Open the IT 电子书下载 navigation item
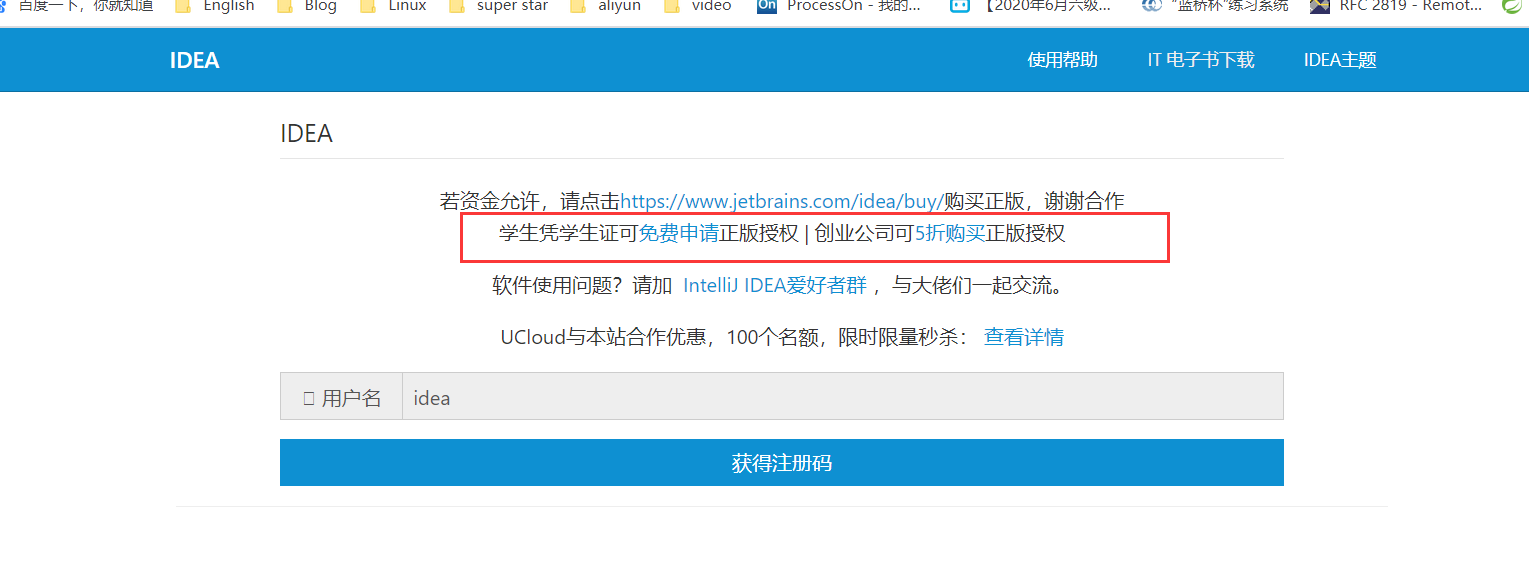This screenshot has height=580, width=1529. pos(1200,60)
